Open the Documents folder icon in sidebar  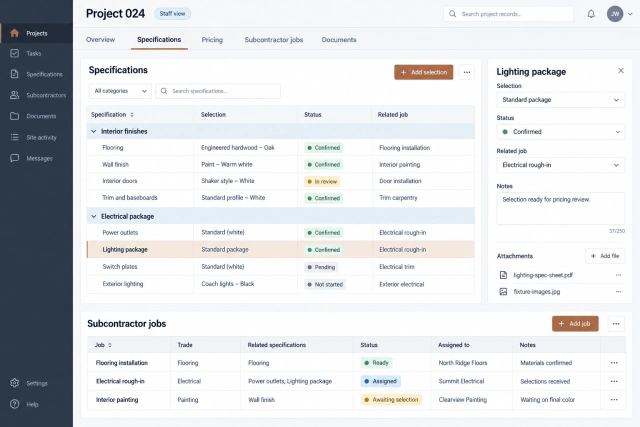[x=14, y=116]
